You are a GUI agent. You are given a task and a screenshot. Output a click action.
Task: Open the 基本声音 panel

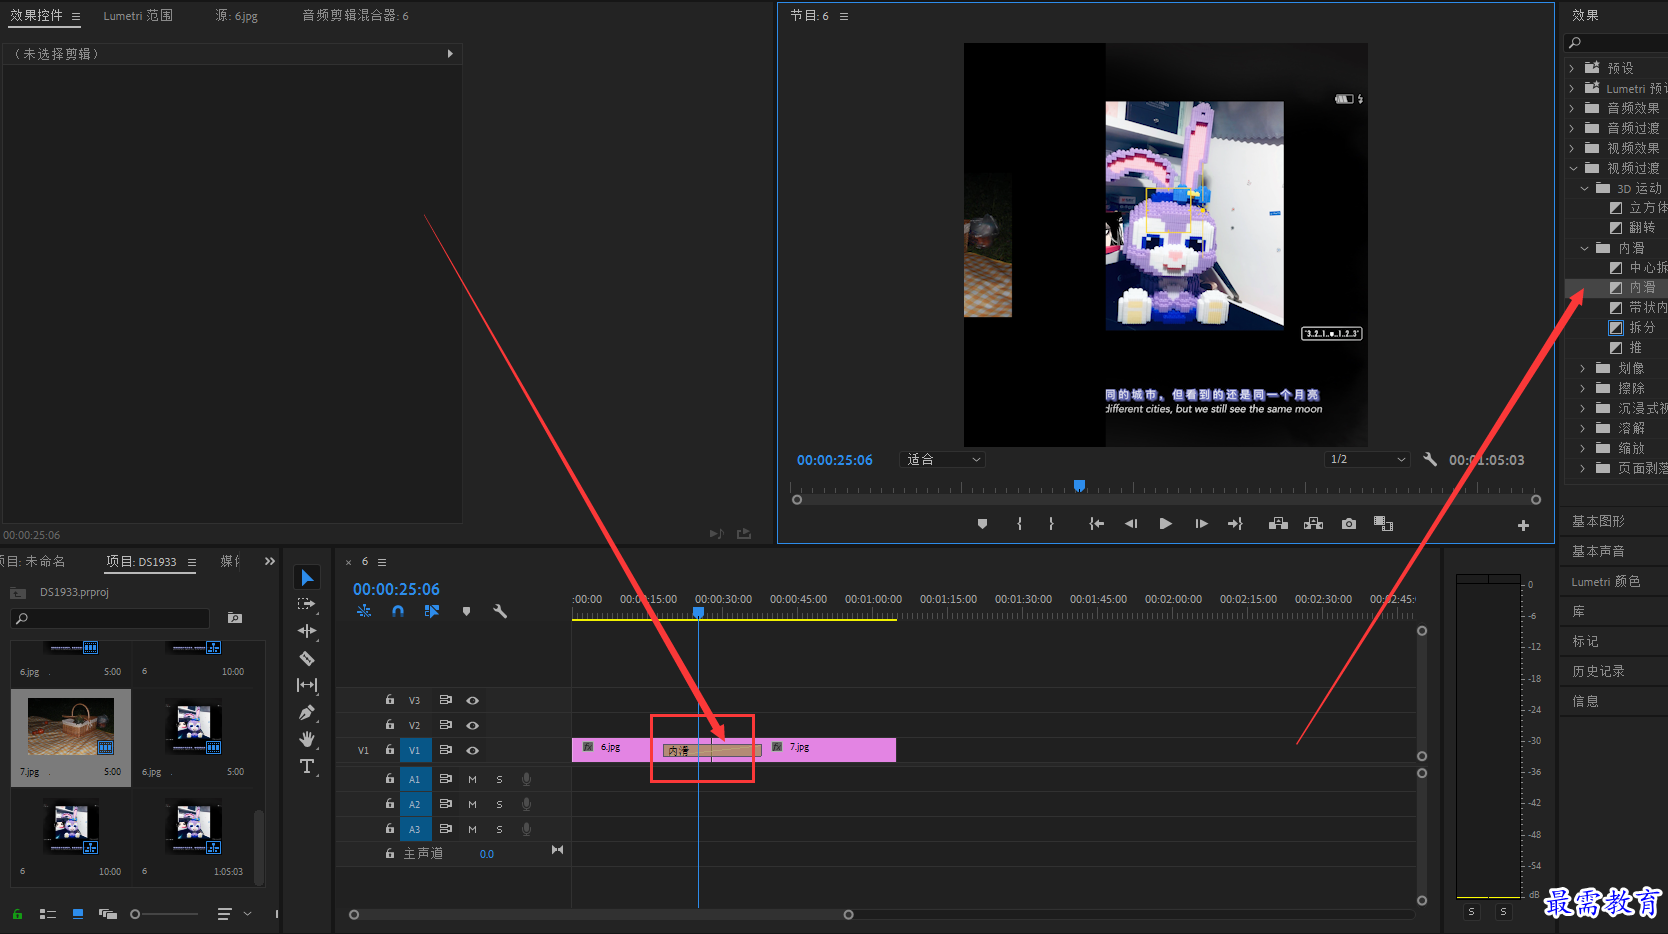1598,551
